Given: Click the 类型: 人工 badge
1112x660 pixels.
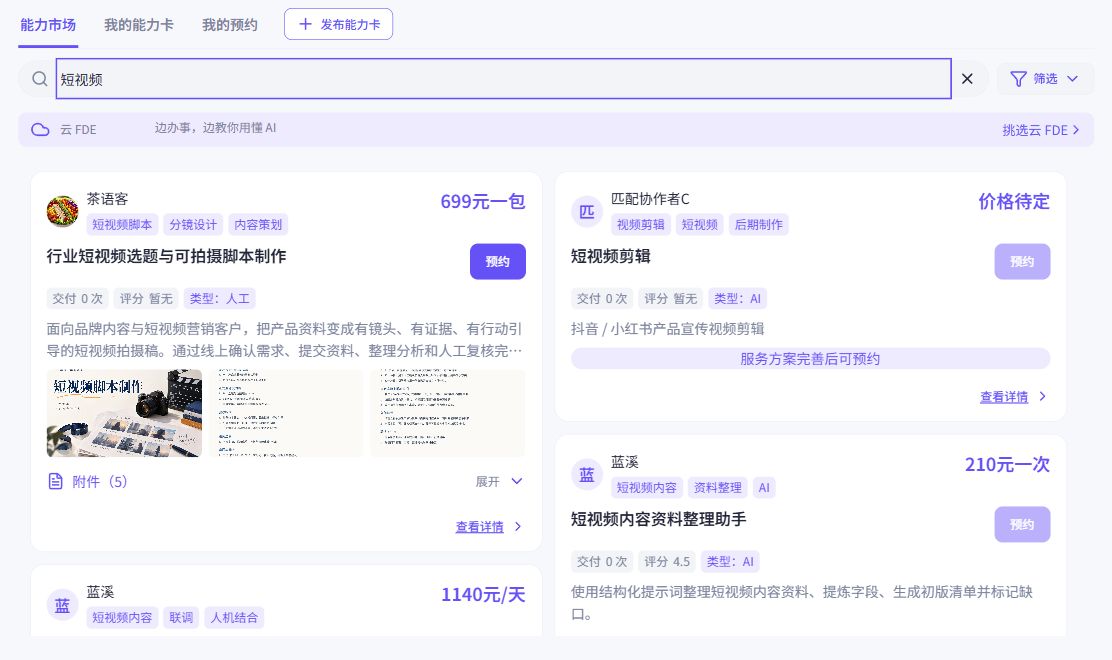Looking at the screenshot, I should tap(219, 298).
